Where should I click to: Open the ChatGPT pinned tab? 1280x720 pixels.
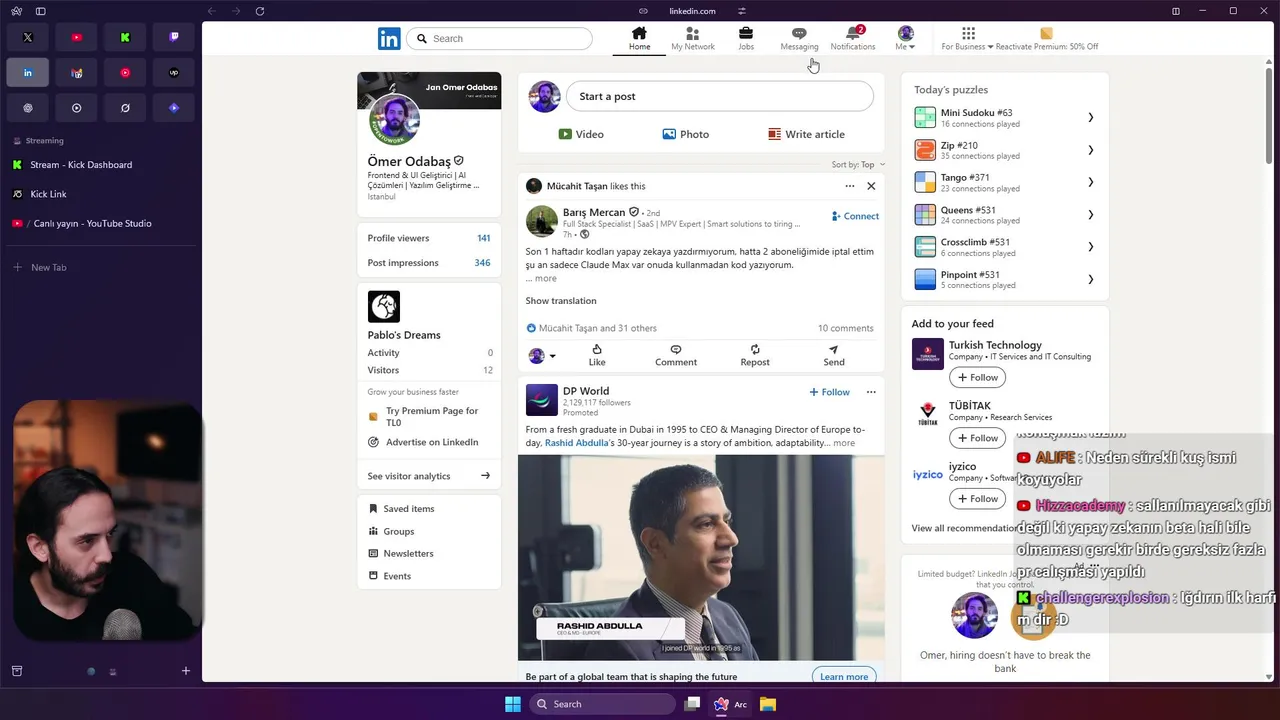tap(28, 108)
